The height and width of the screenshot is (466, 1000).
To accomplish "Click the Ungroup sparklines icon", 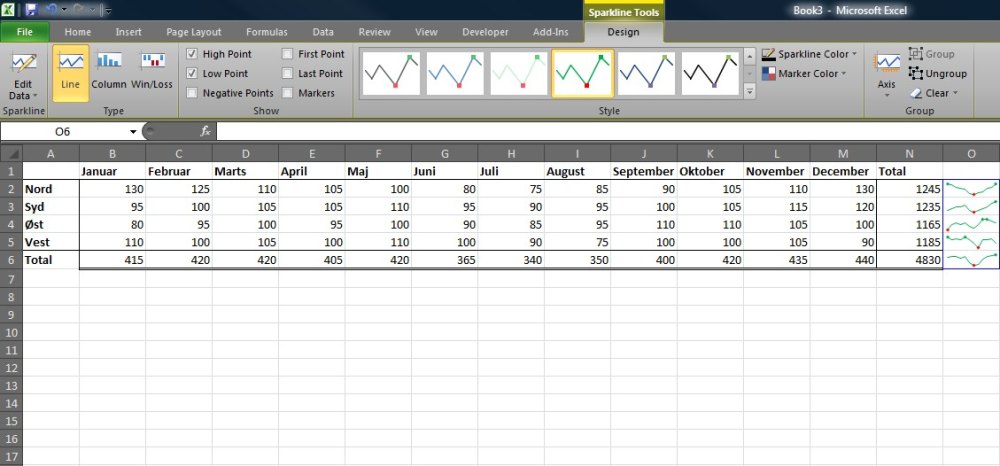I will [x=916, y=73].
